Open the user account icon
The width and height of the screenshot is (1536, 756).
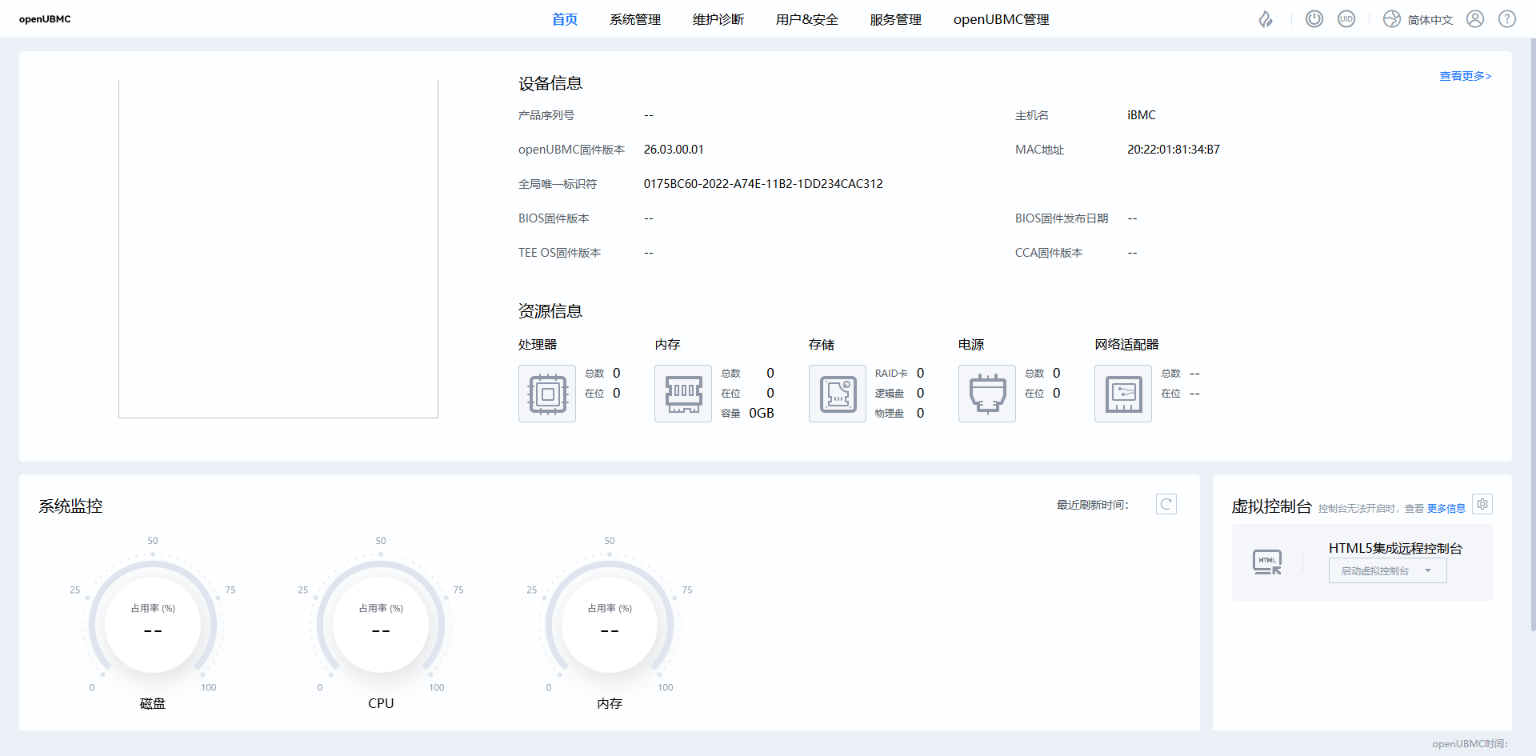1475,19
